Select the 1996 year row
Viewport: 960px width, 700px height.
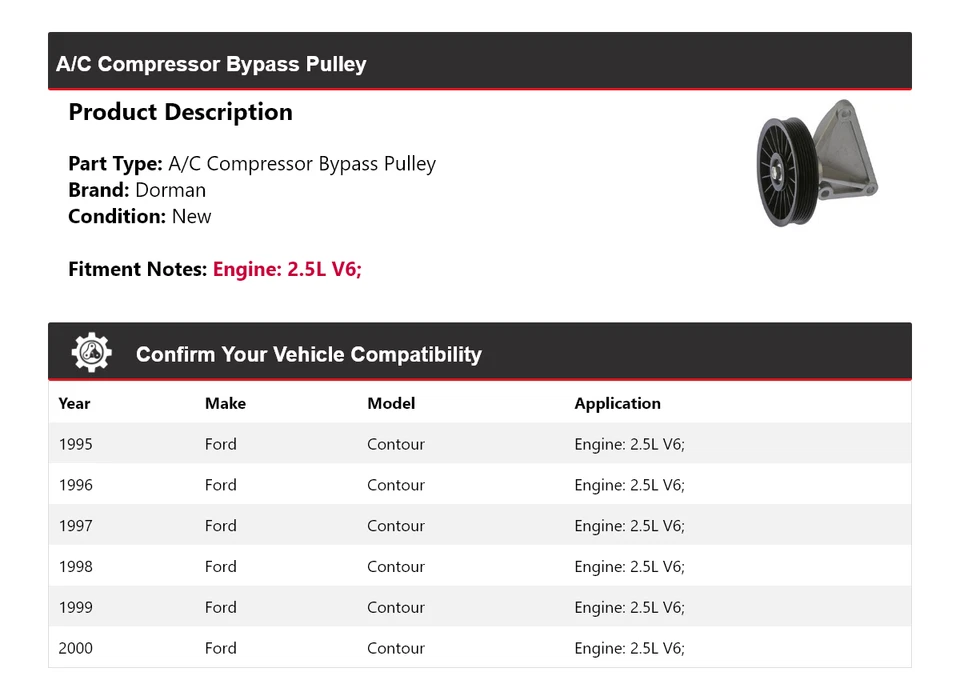point(76,485)
